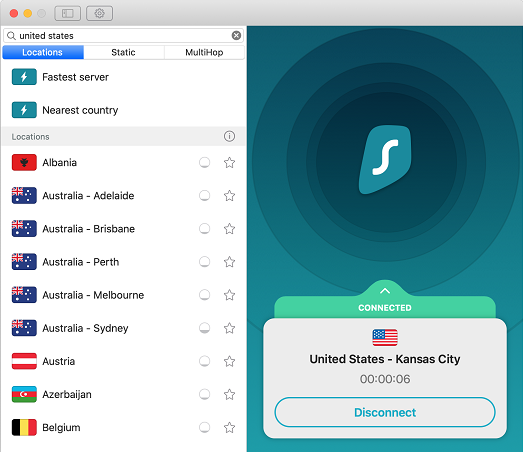
Task: Select Australia - Melbourne location
Action: click(123, 295)
